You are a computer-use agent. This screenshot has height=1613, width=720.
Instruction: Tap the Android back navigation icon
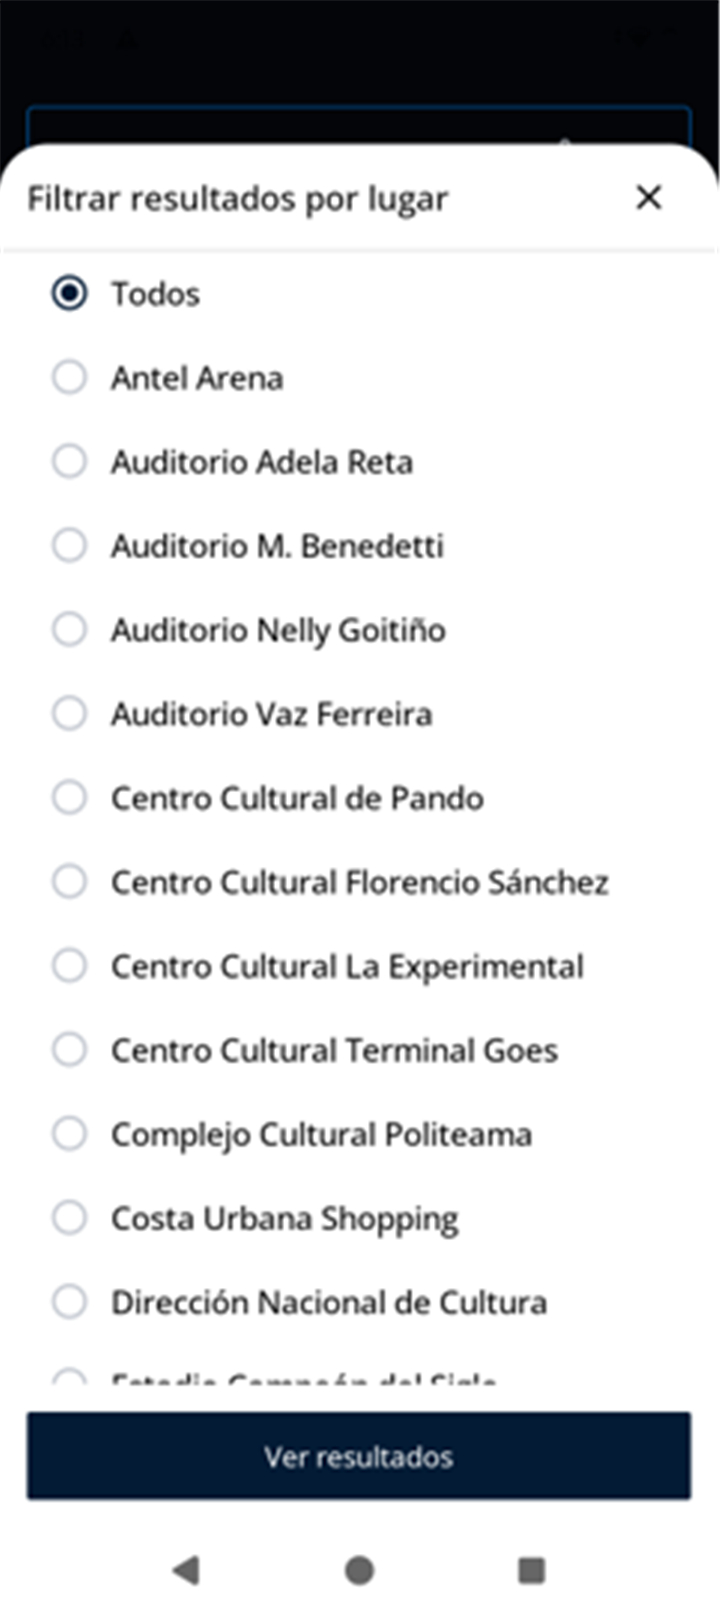(187, 1570)
